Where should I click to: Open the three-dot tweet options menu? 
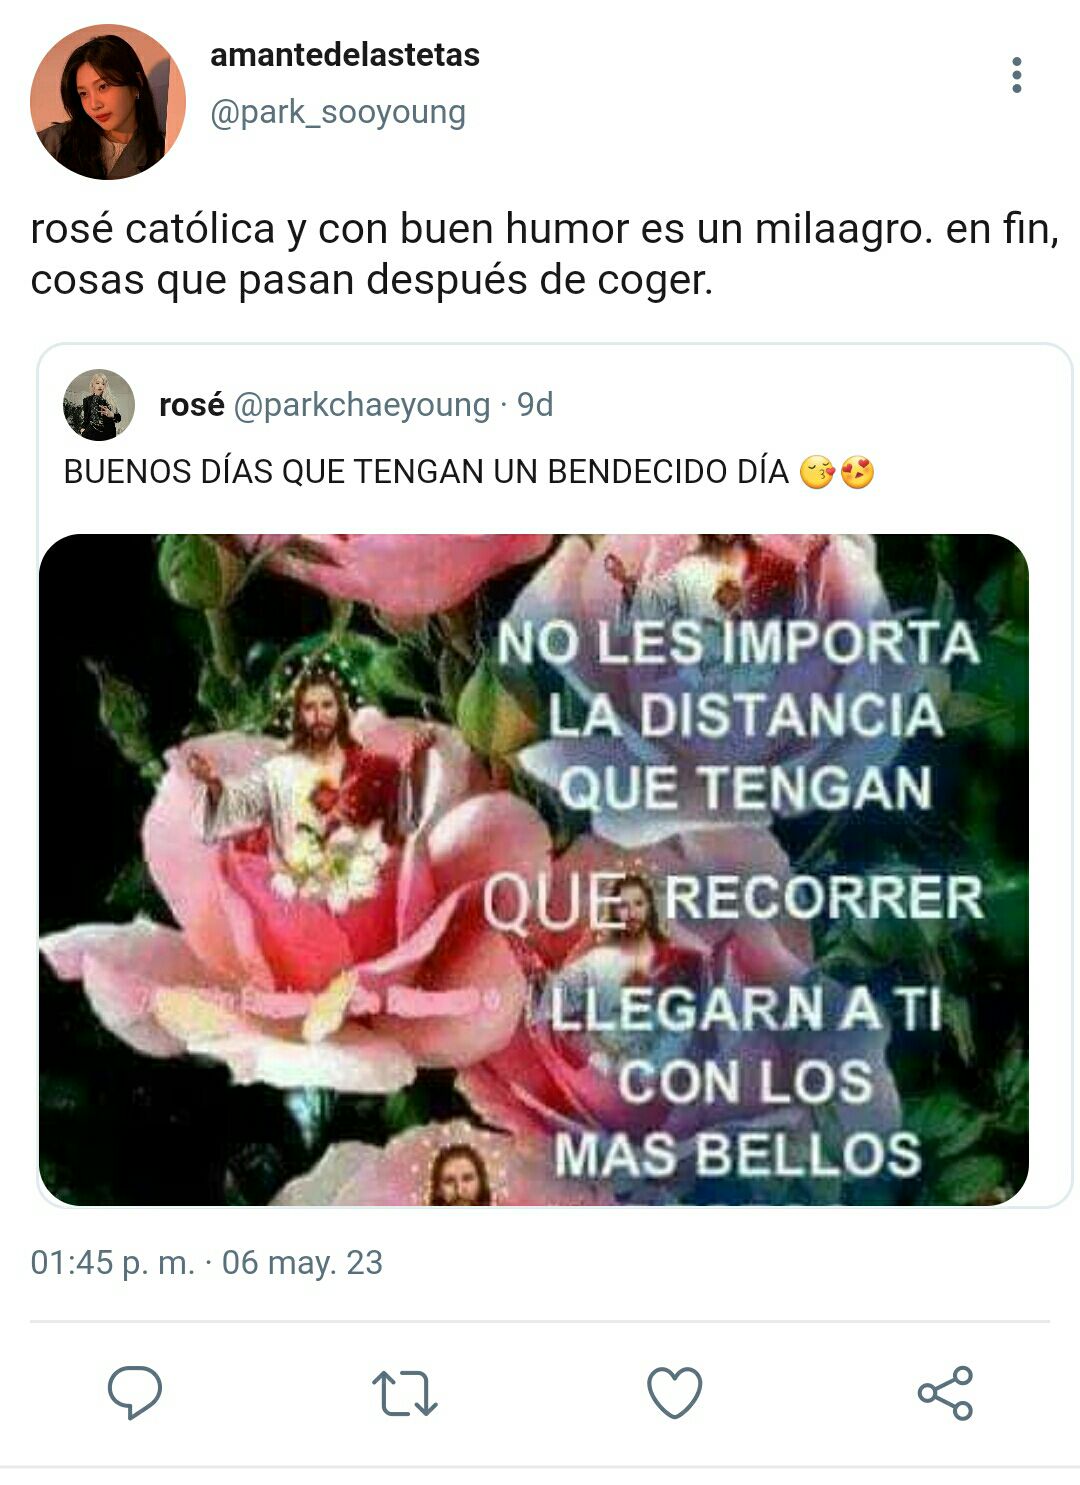(1016, 75)
